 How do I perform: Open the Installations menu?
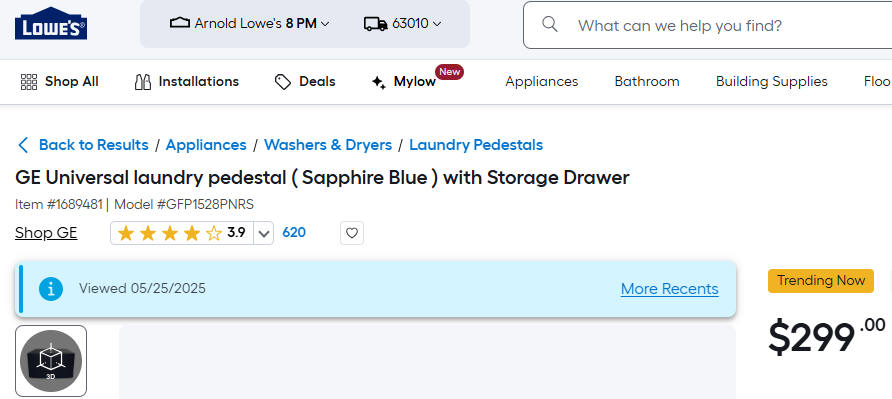(x=187, y=82)
